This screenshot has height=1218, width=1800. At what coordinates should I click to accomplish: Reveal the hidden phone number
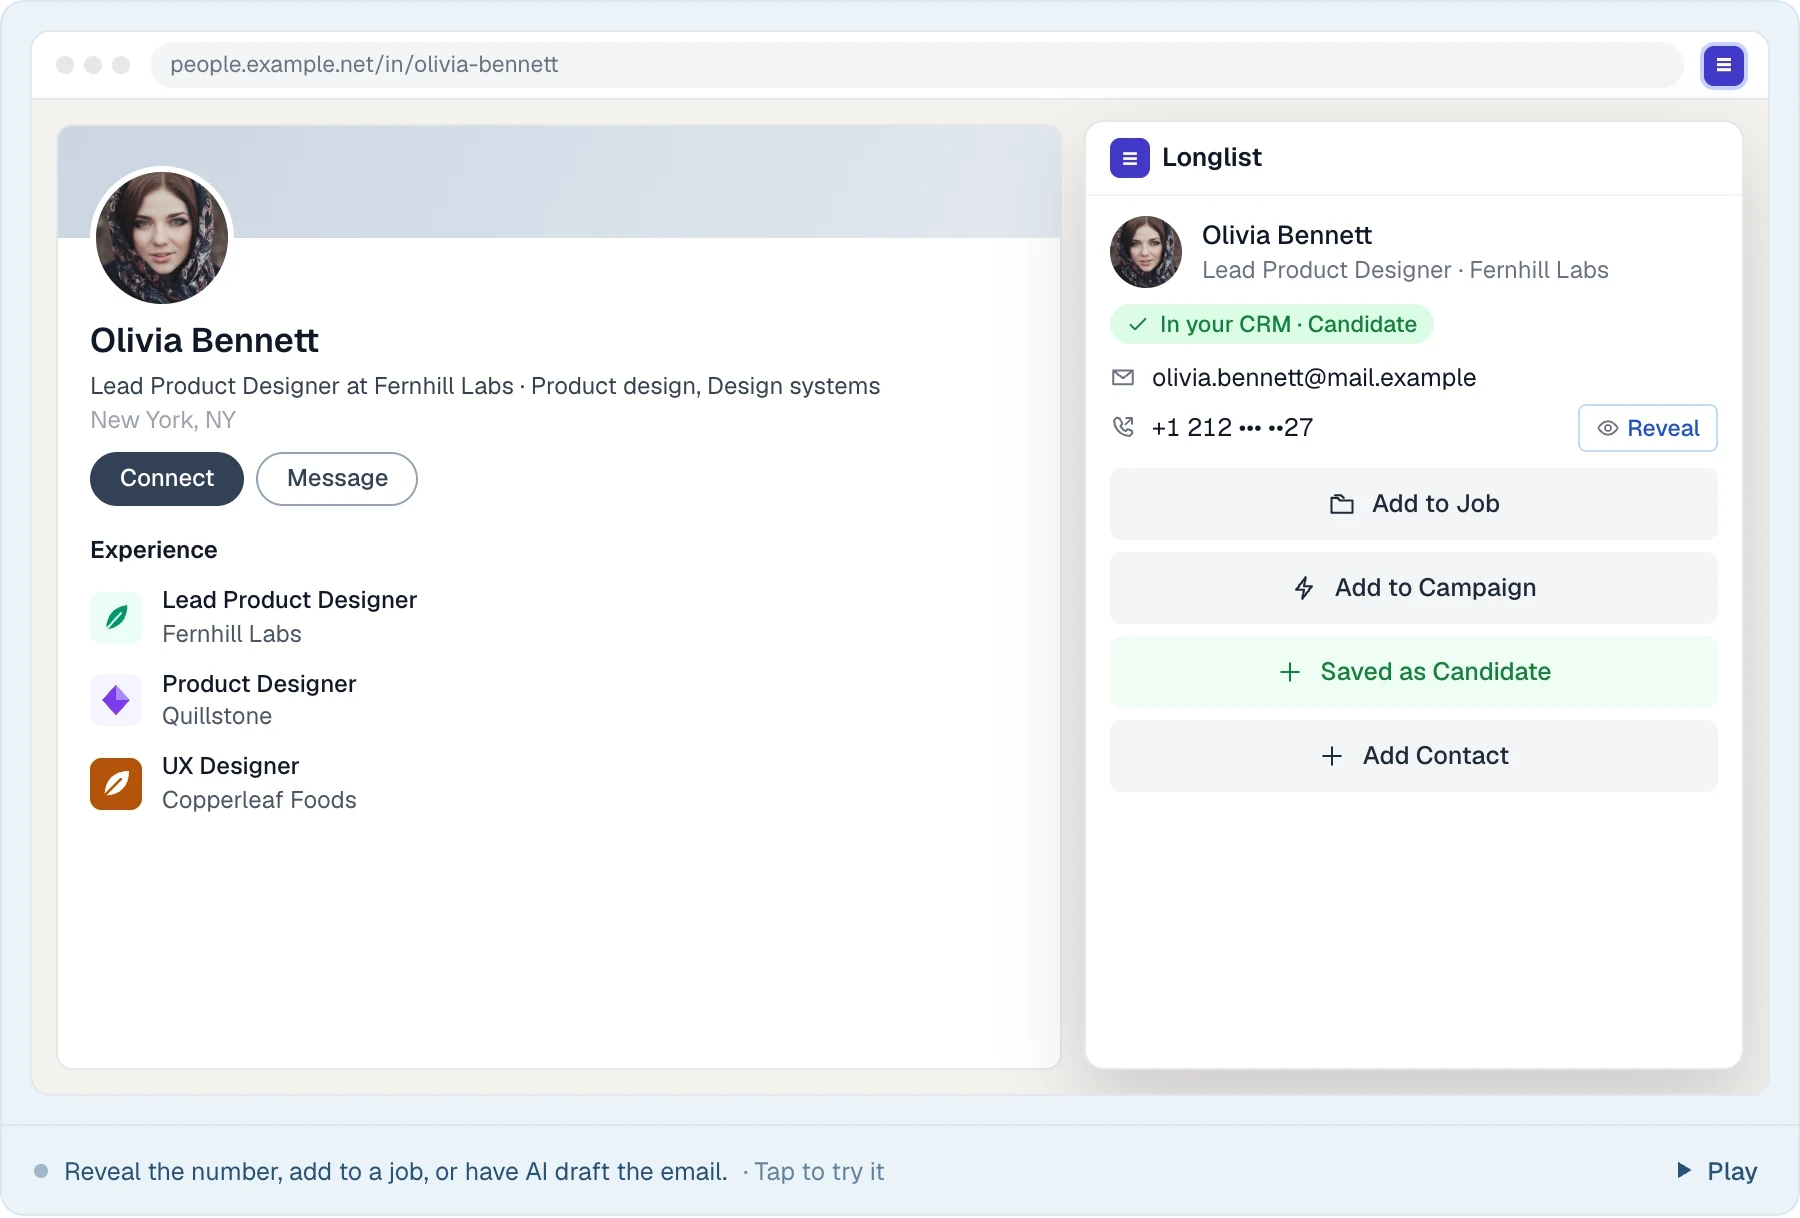1648,428
